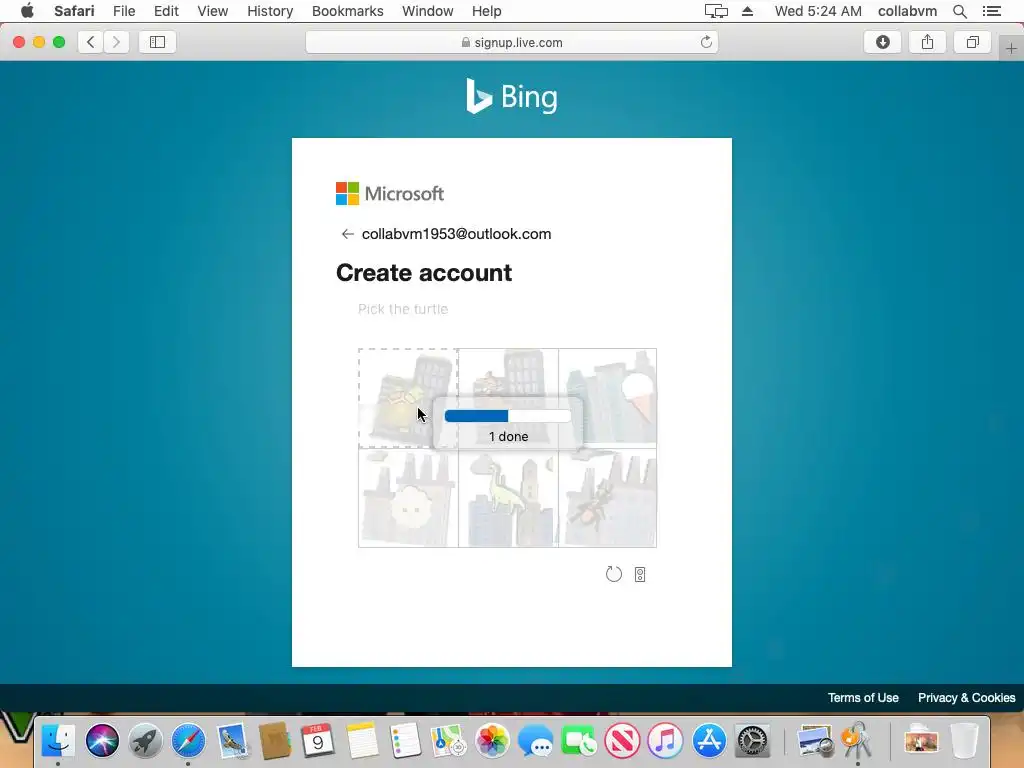Click the back arrow beside the email address
Viewport: 1024px width, 768px height.
[x=347, y=234]
